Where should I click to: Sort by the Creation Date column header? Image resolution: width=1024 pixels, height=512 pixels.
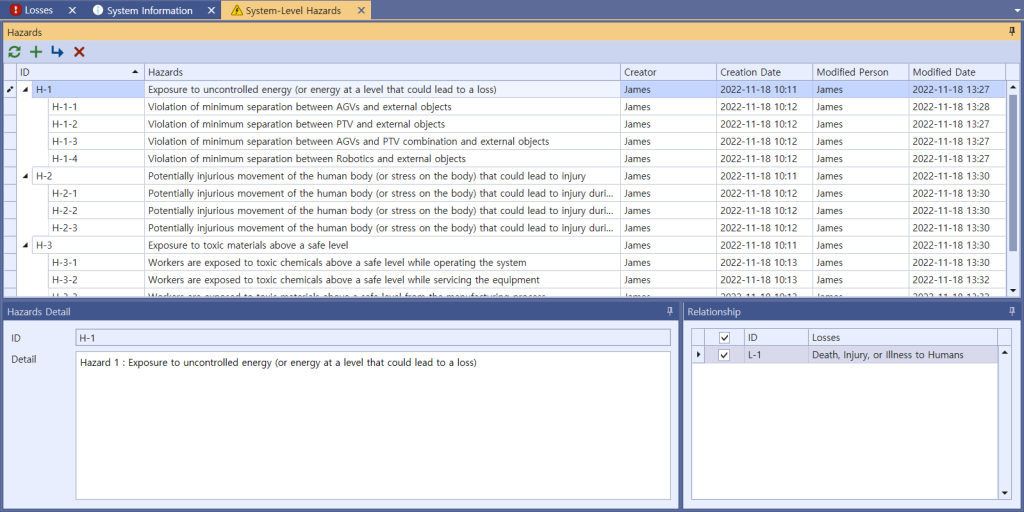click(x=763, y=72)
